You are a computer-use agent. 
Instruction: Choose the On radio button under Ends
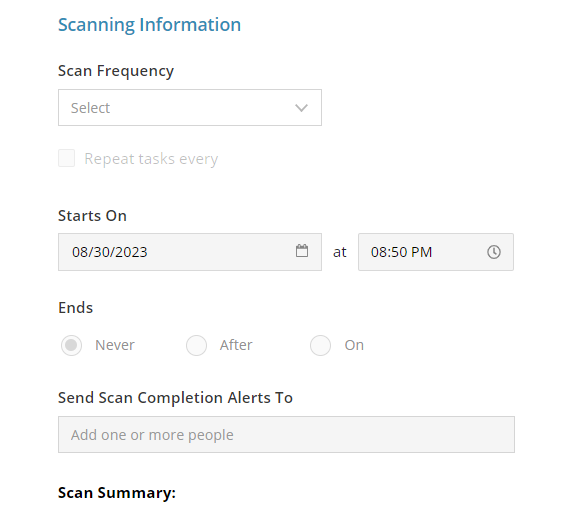[x=320, y=345]
